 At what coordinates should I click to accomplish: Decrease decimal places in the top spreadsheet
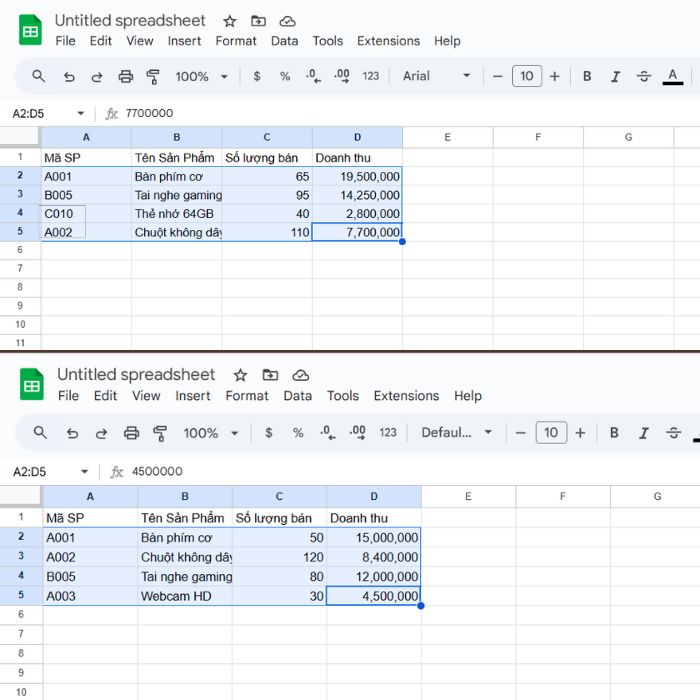313,76
